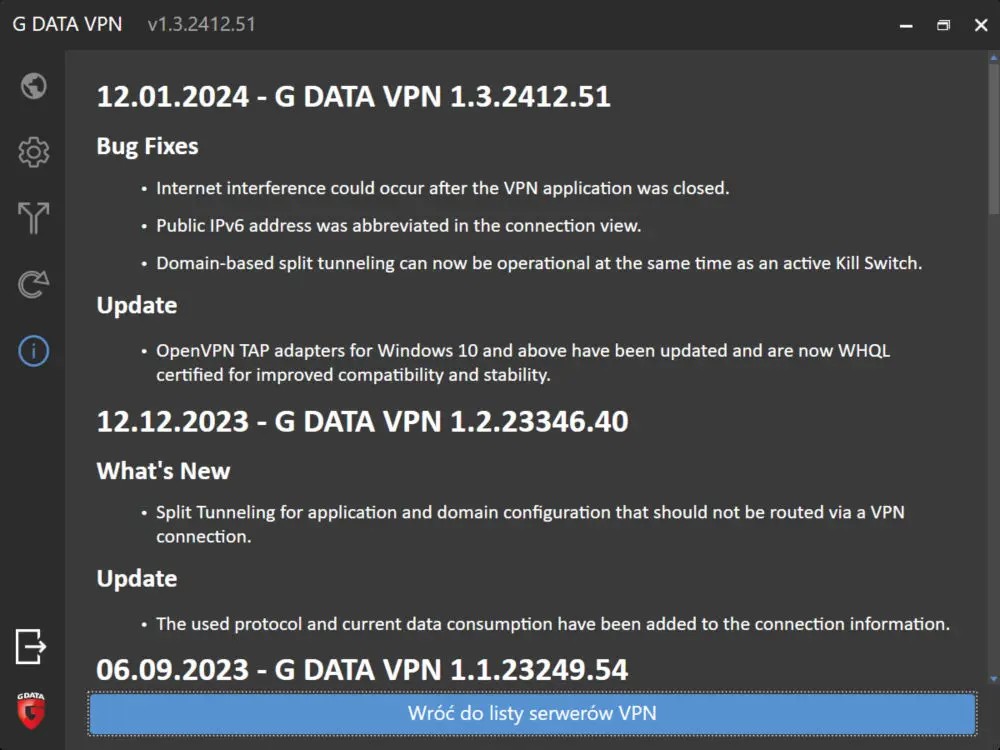The width and height of the screenshot is (1000, 750).
Task: Click the Public IPv6 address bullet
Action: tap(398, 226)
